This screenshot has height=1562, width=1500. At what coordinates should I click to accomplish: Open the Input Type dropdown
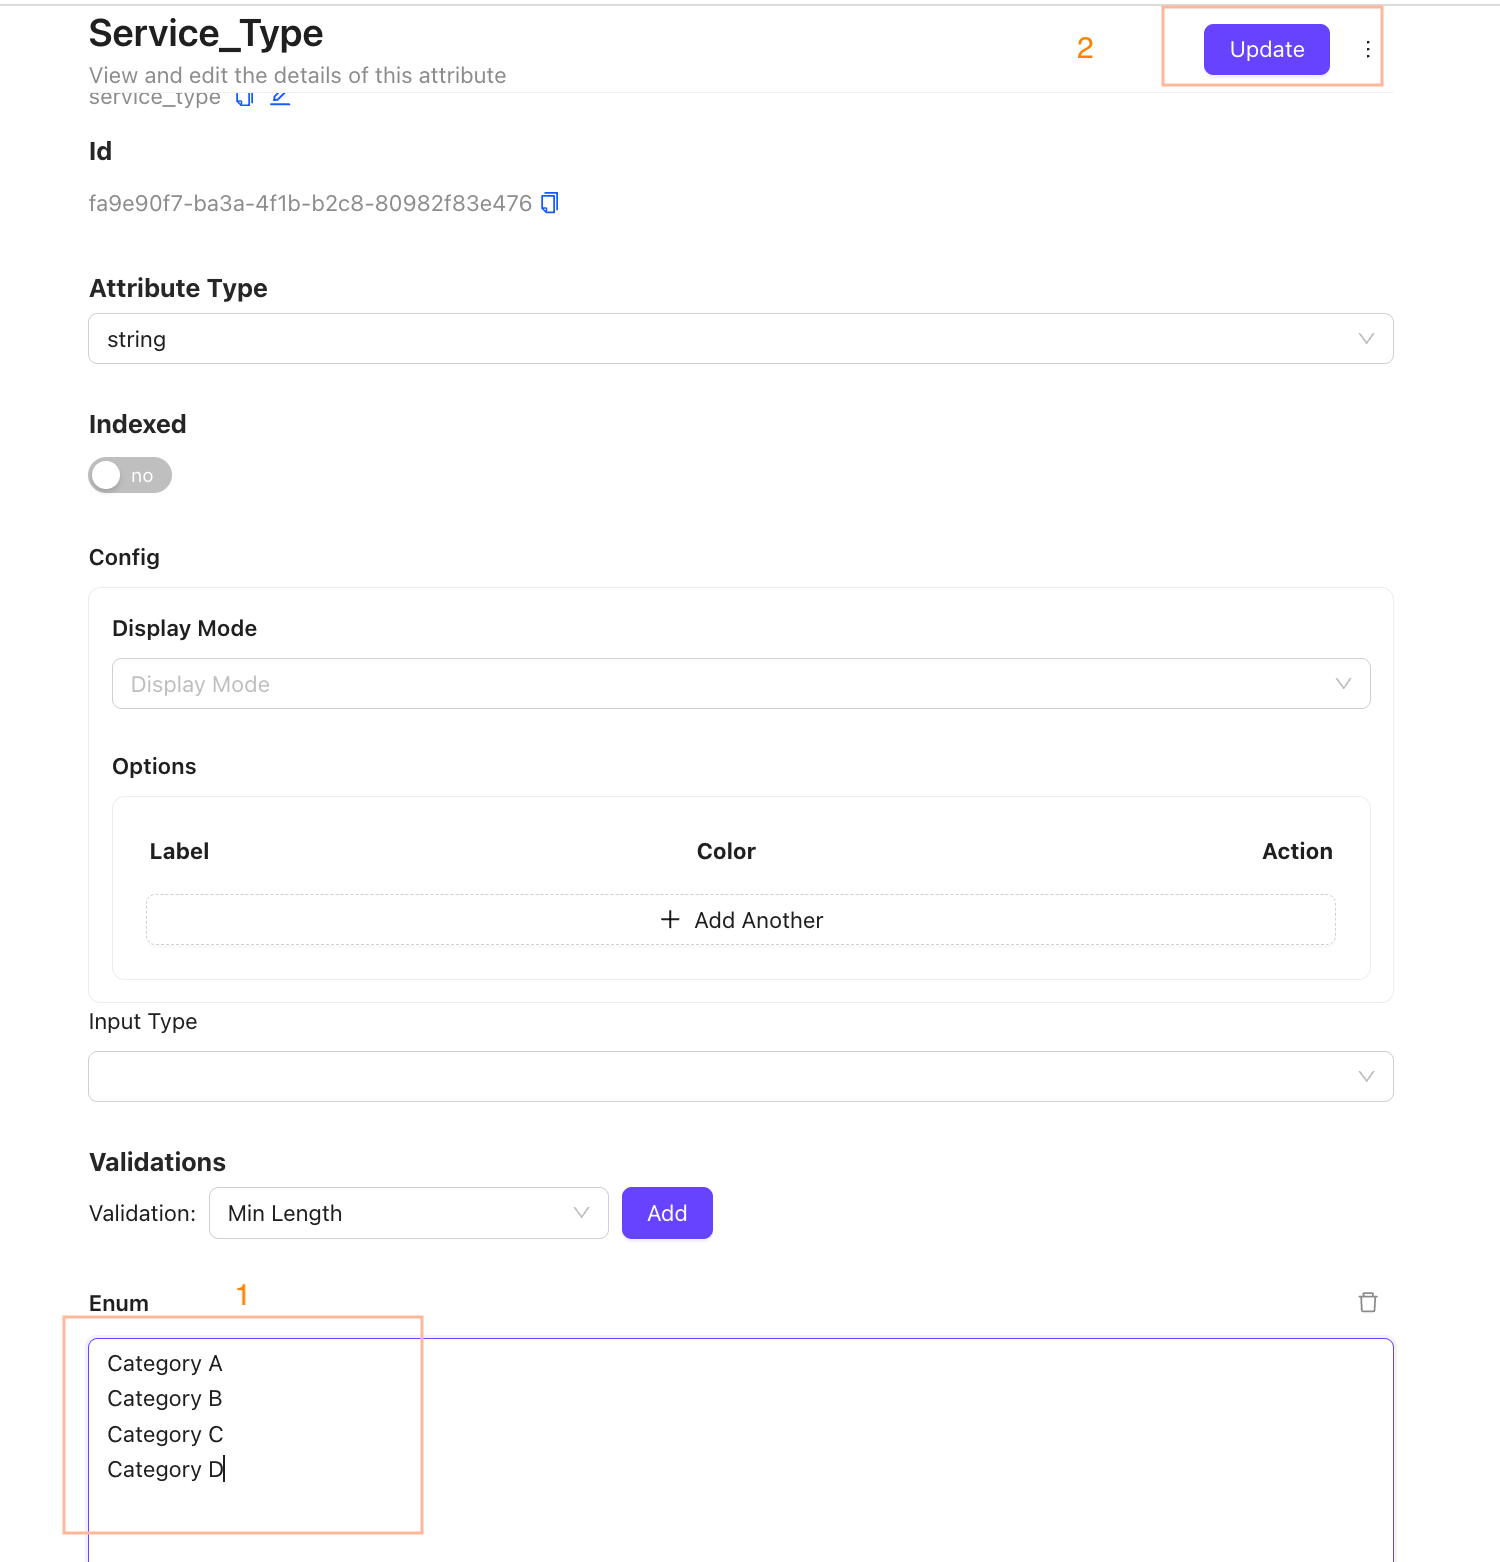[740, 1076]
